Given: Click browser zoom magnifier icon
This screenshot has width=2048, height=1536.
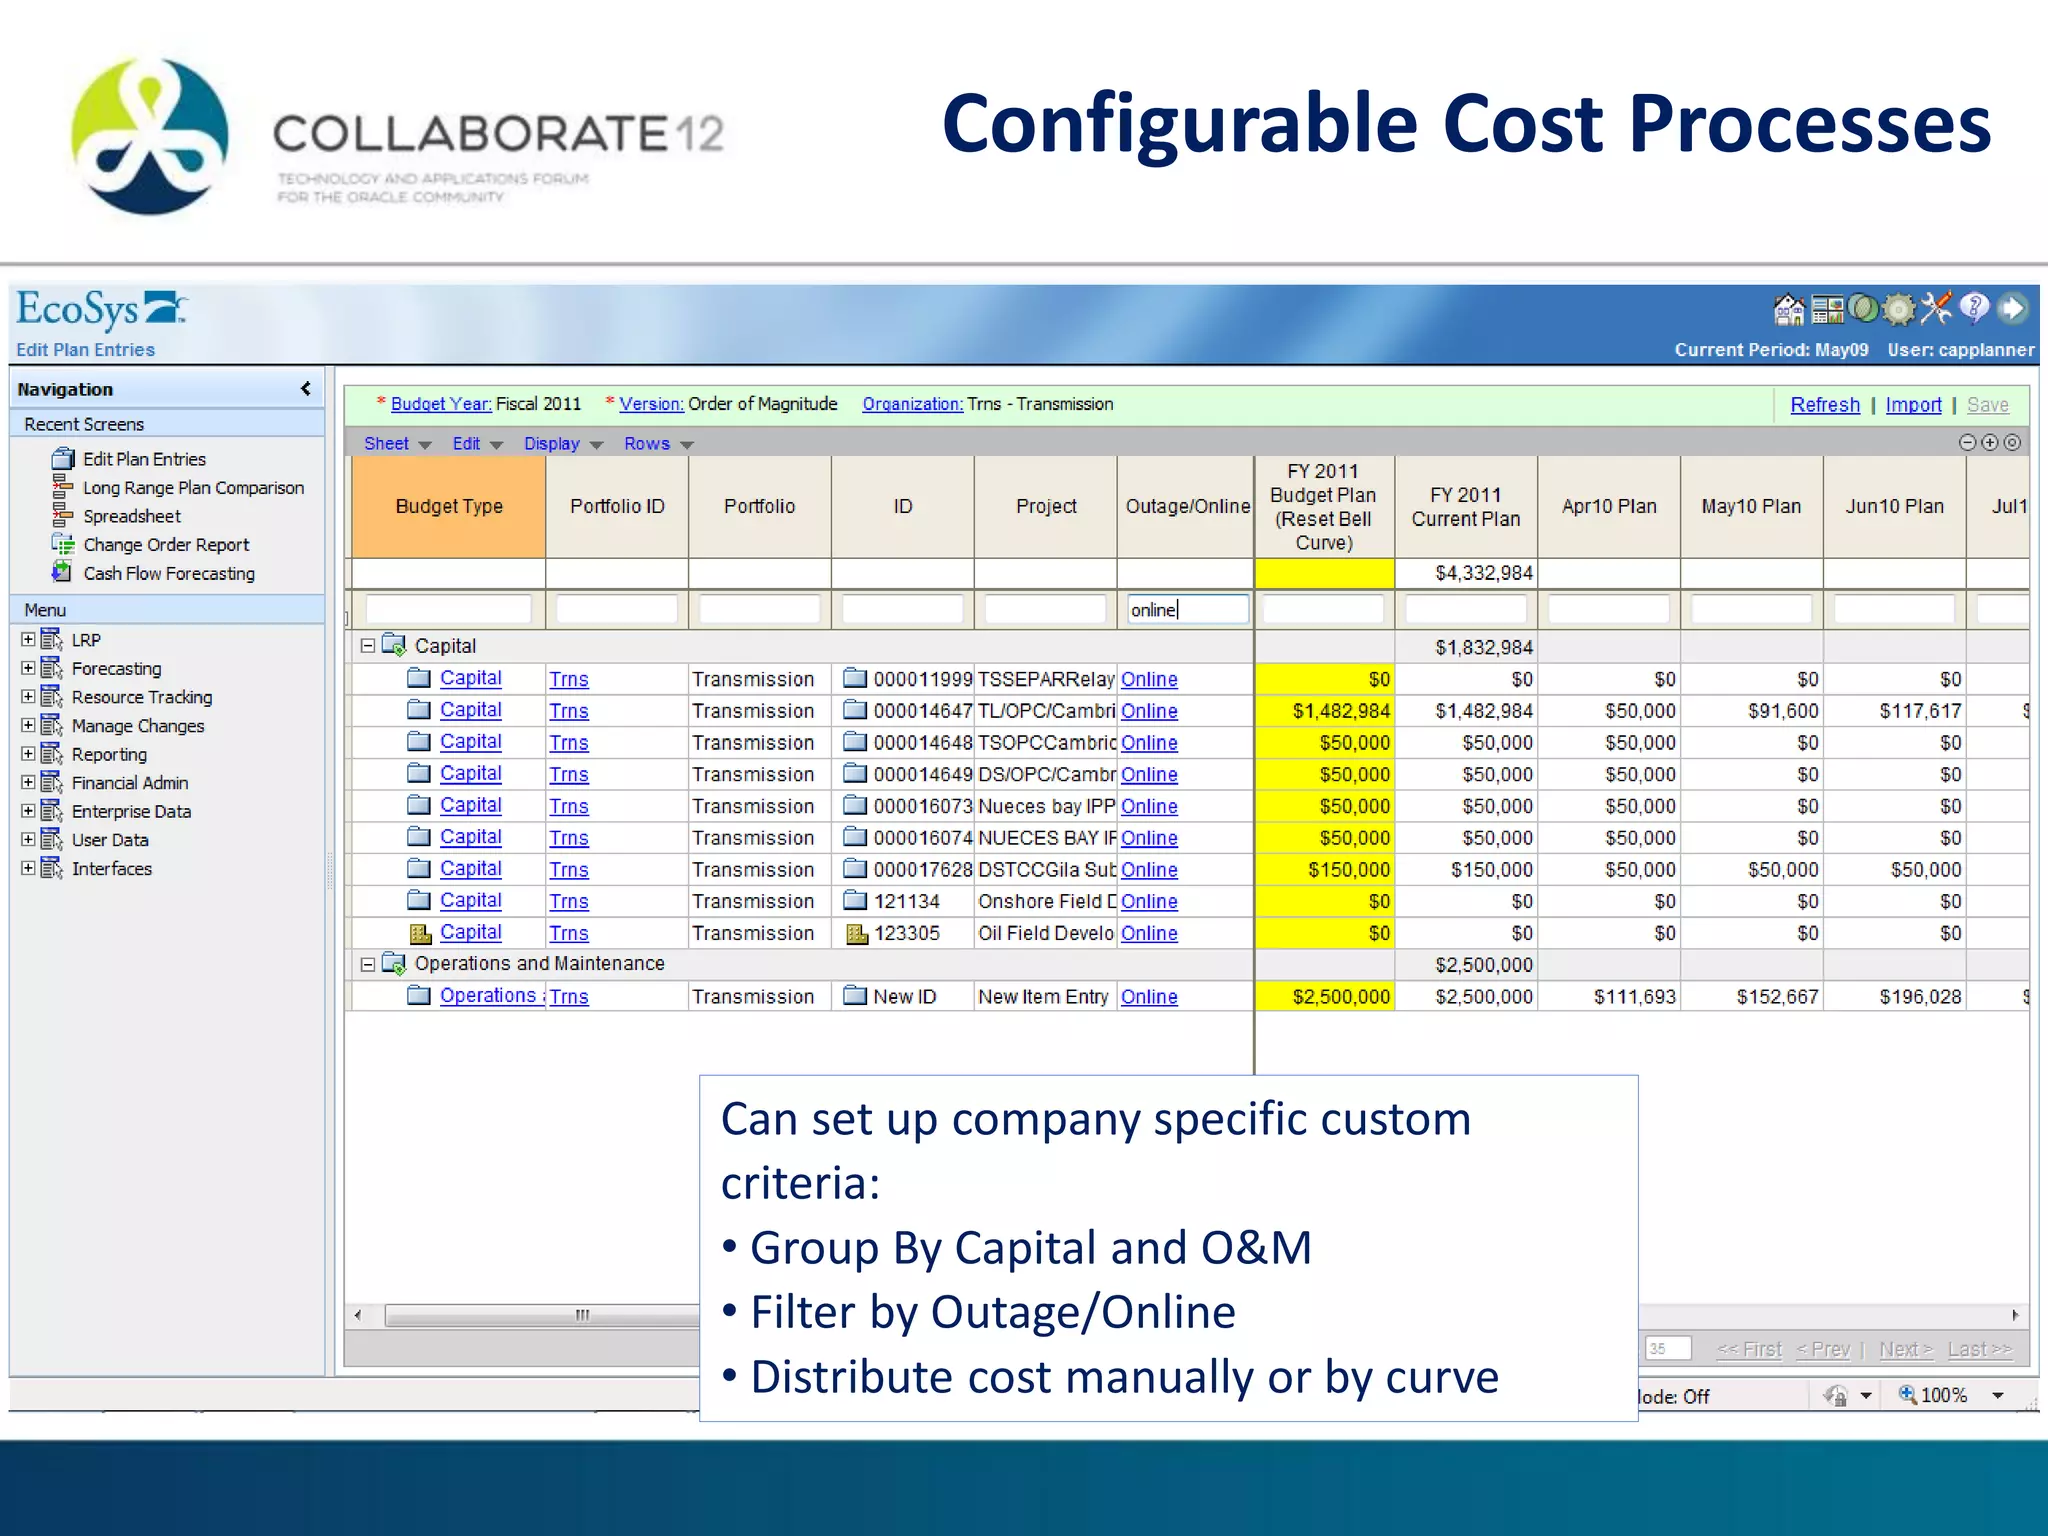Looking at the screenshot, I should click(x=1908, y=1394).
